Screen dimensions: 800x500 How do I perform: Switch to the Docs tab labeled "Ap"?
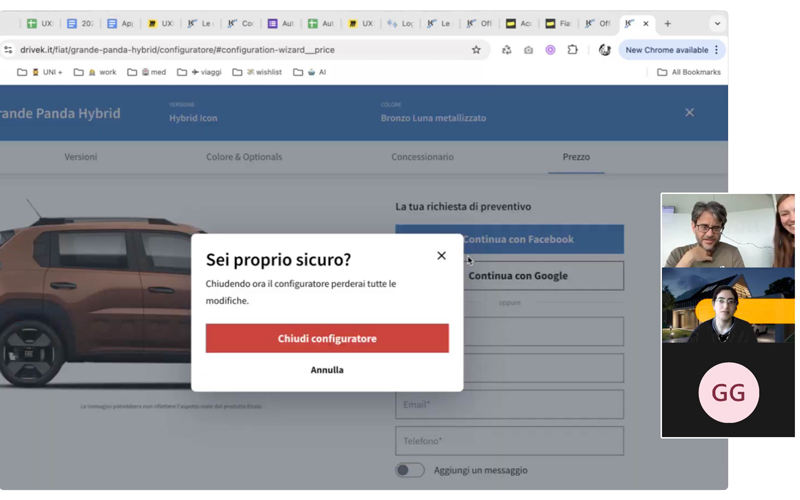(x=120, y=23)
